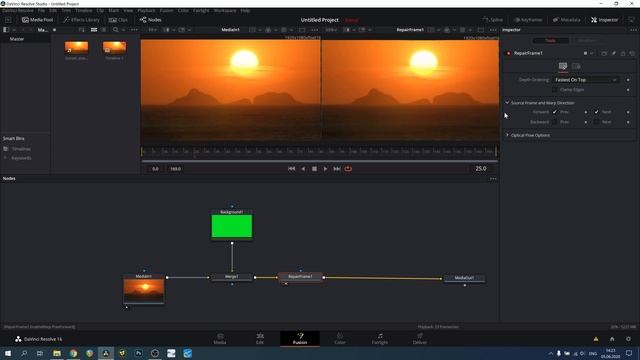The image size is (640, 360).
Task: Play forward in transport controls
Action: pos(325,169)
